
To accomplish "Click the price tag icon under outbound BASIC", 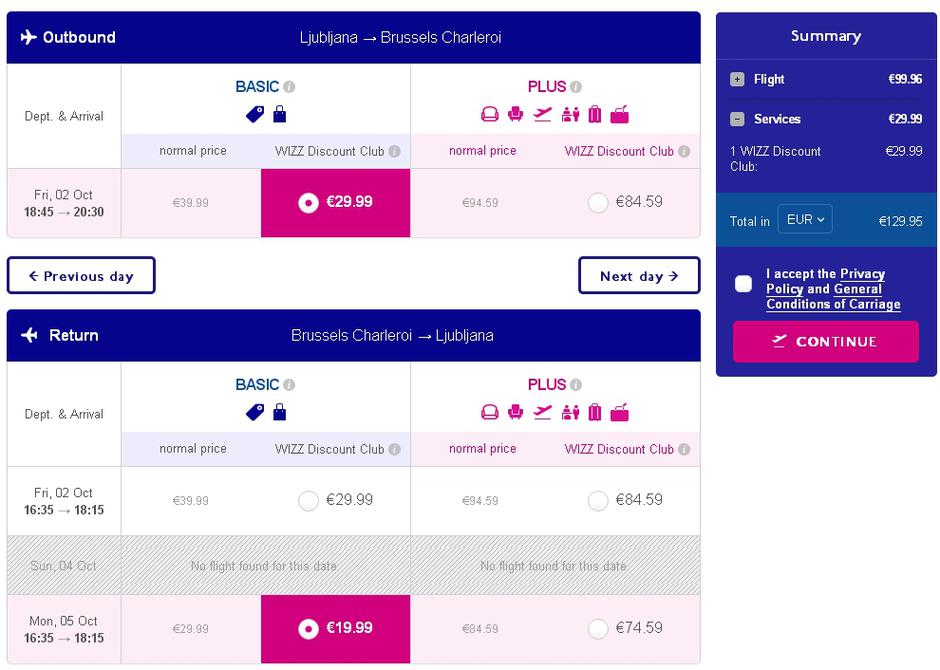I will point(255,114).
